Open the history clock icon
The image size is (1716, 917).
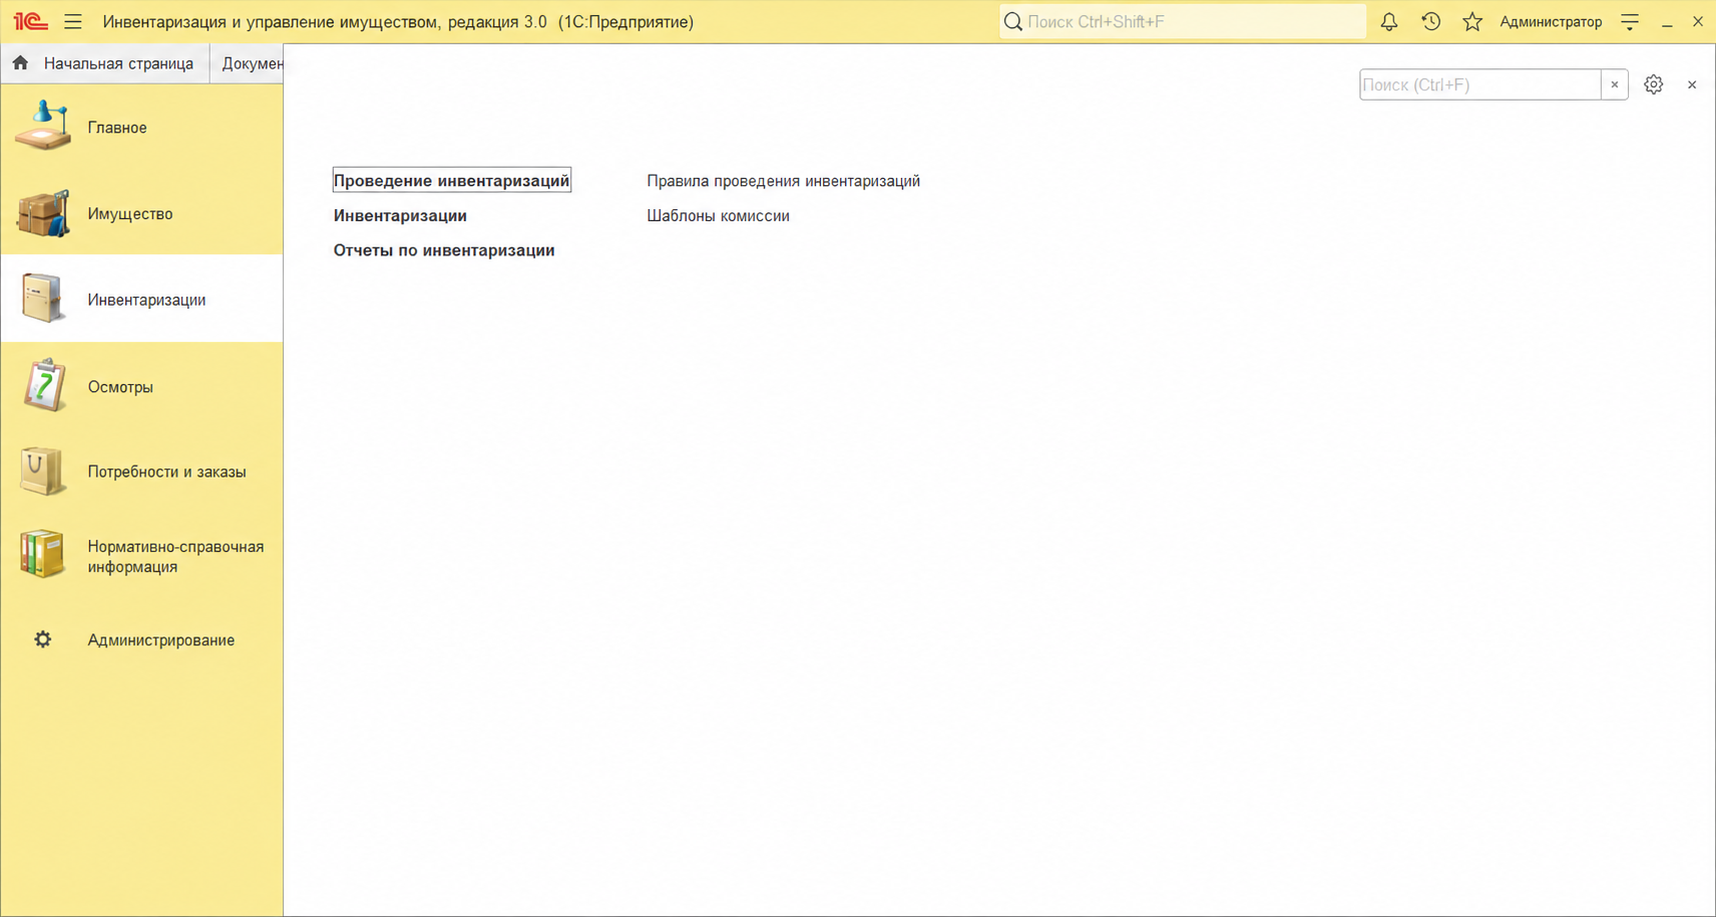point(1431,21)
